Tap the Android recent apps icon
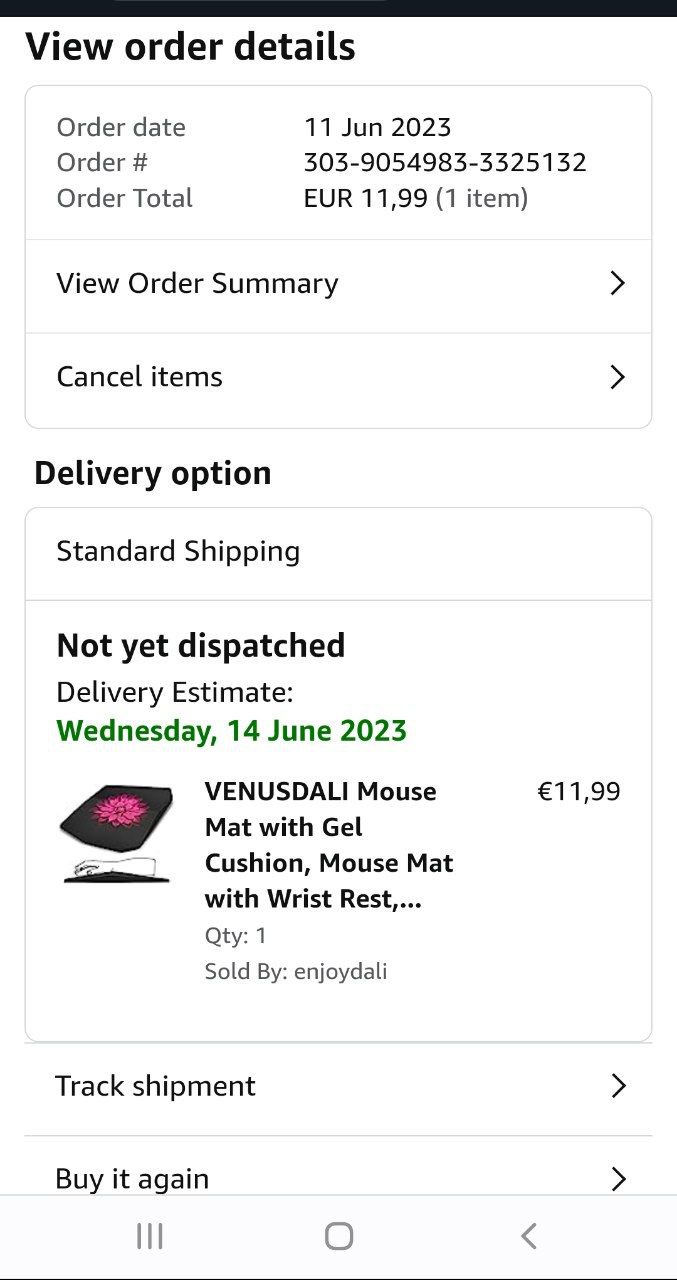677x1280 pixels. [x=150, y=1236]
